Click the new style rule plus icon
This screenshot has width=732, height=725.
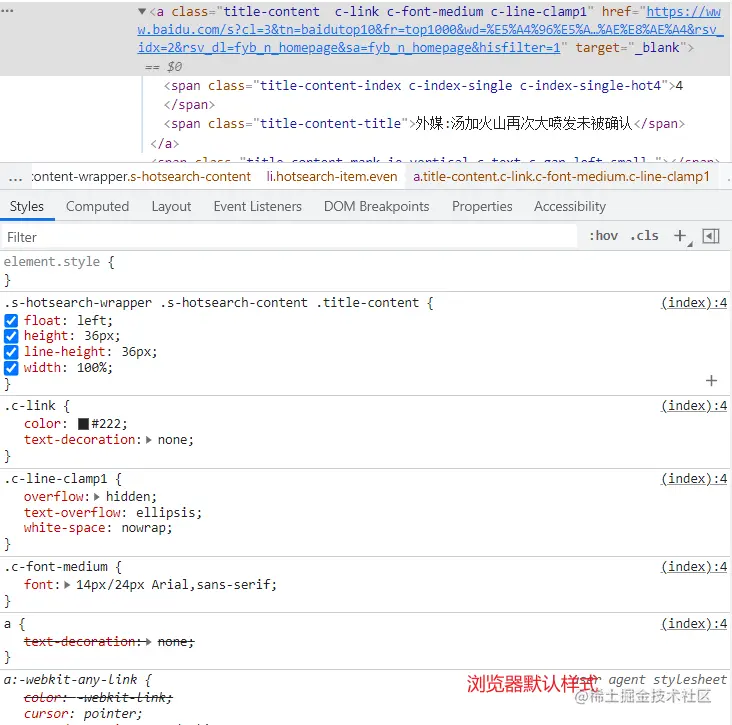(x=680, y=236)
